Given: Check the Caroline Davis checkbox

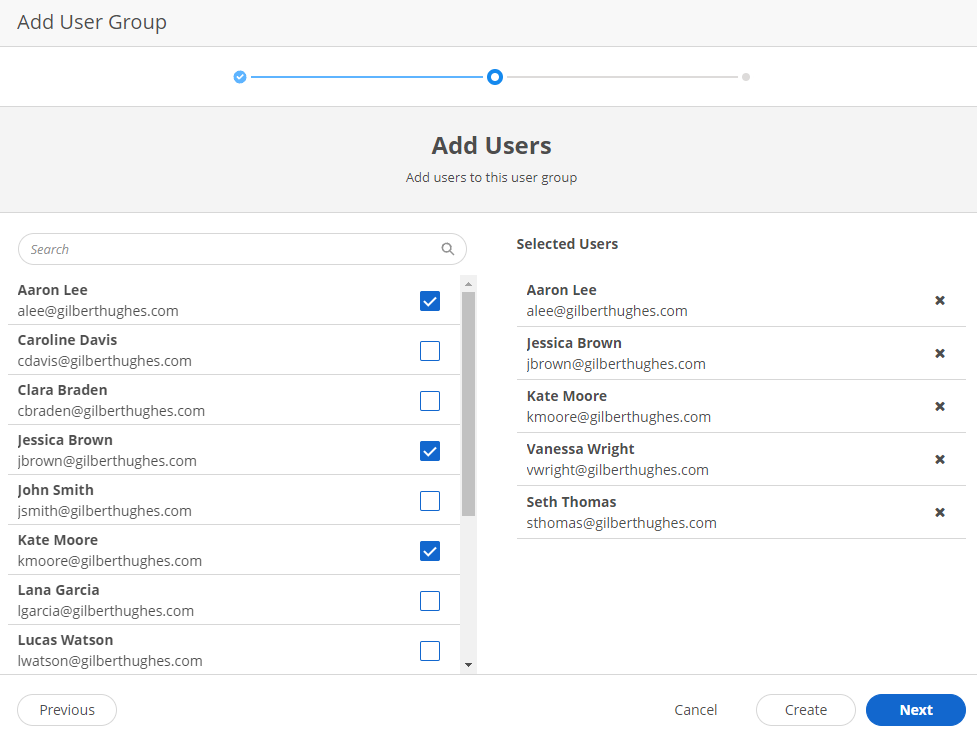Looking at the screenshot, I should (x=430, y=351).
